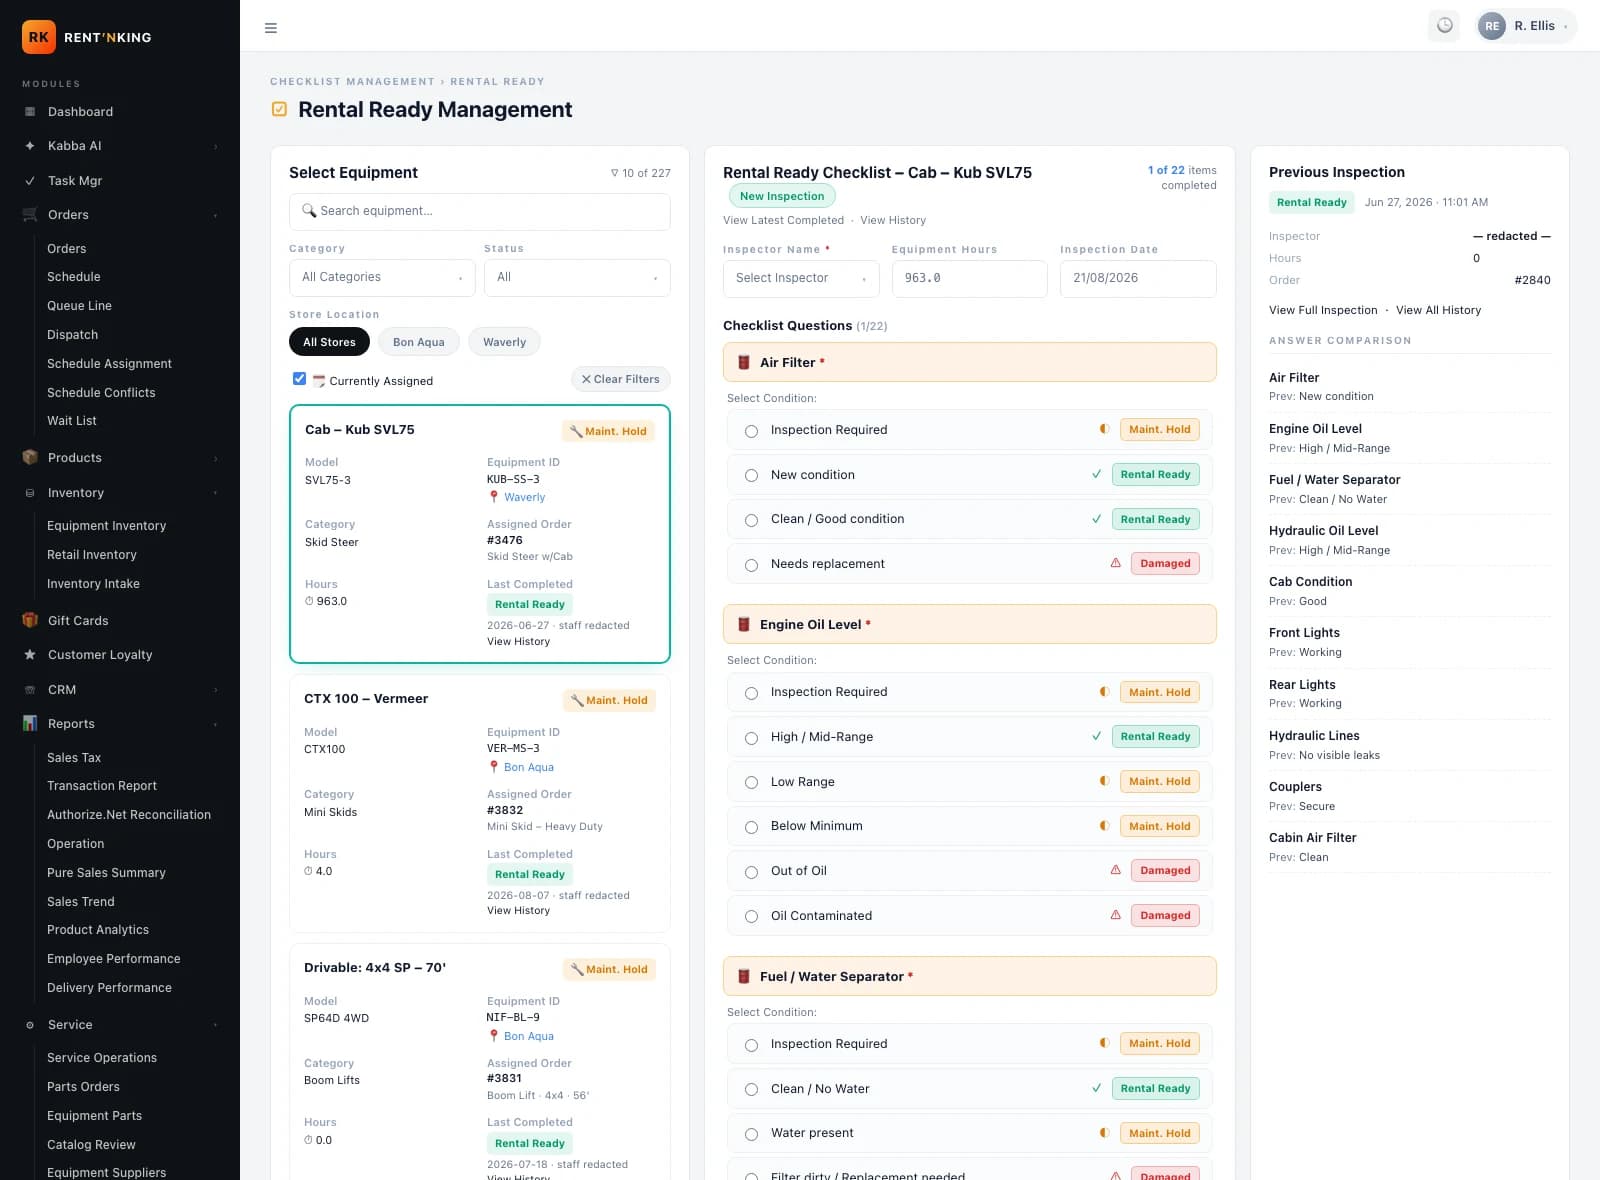Viewport: 1600px width, 1180px height.
Task: Open the Select Inspector dropdown
Action: (x=801, y=279)
